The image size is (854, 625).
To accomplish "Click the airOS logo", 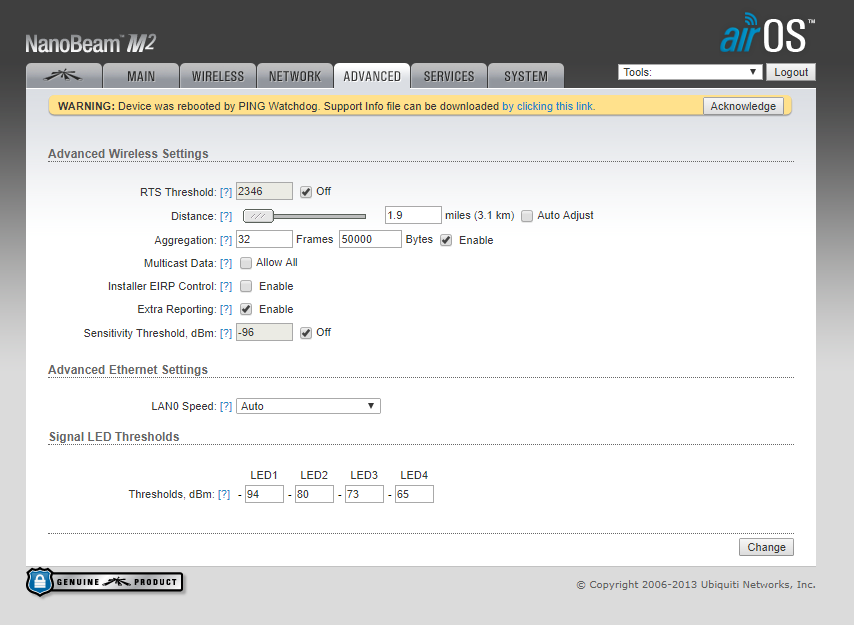I will click(x=767, y=33).
